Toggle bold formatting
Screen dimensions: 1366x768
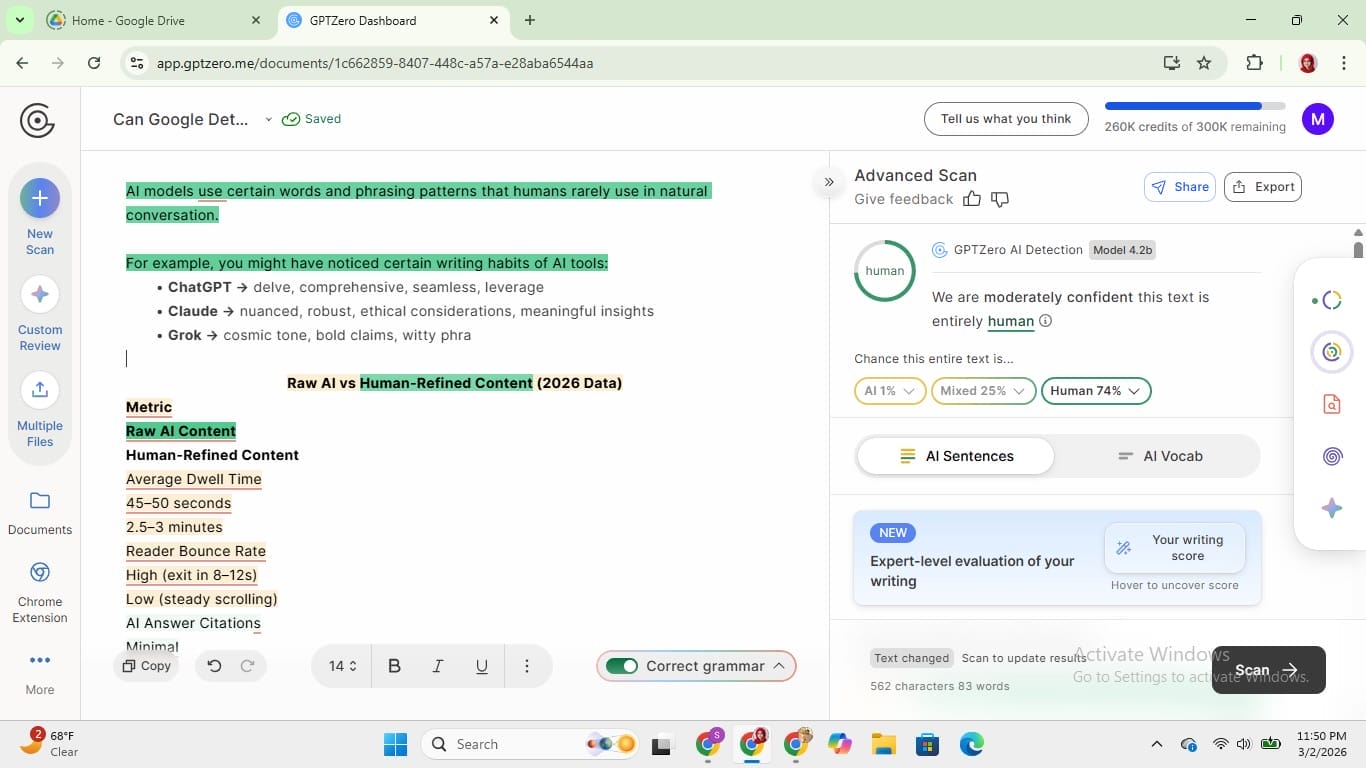[394, 666]
